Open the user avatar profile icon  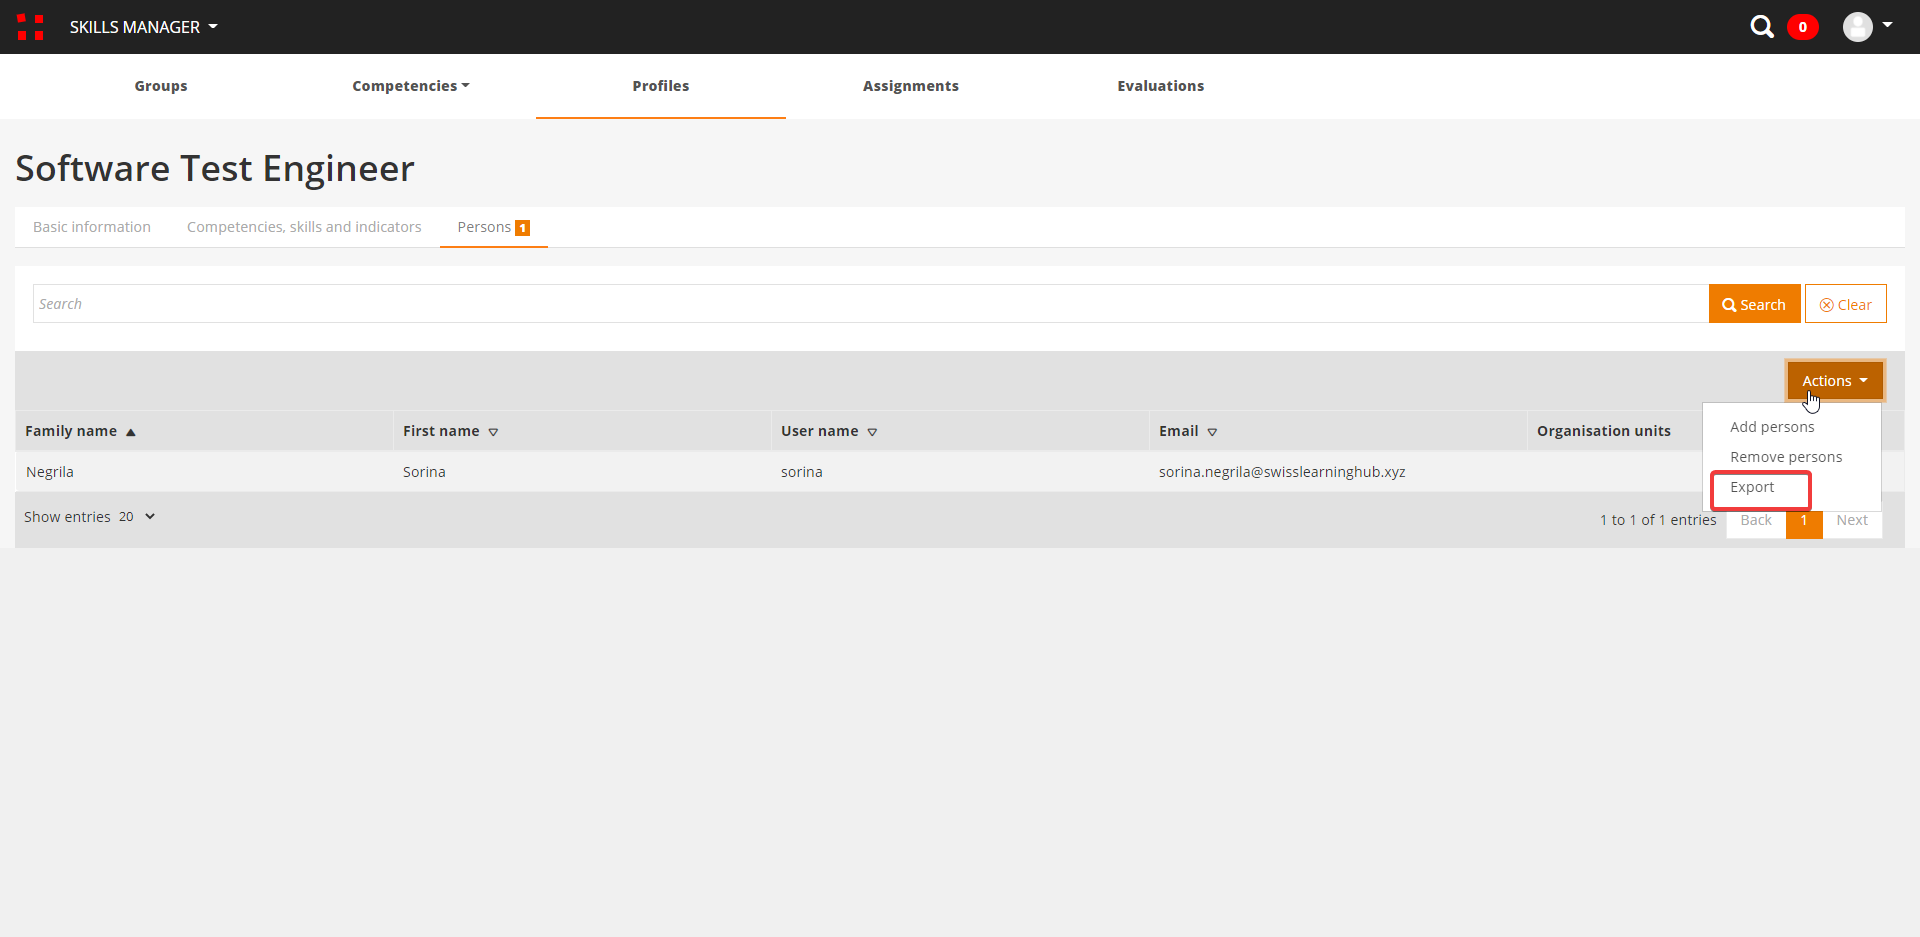click(x=1857, y=27)
